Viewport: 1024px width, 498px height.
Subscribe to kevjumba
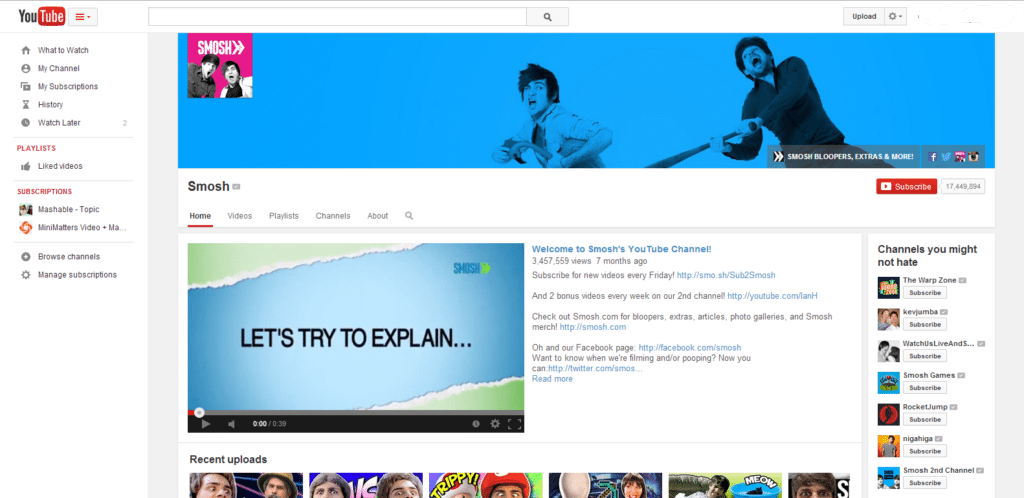coord(925,324)
